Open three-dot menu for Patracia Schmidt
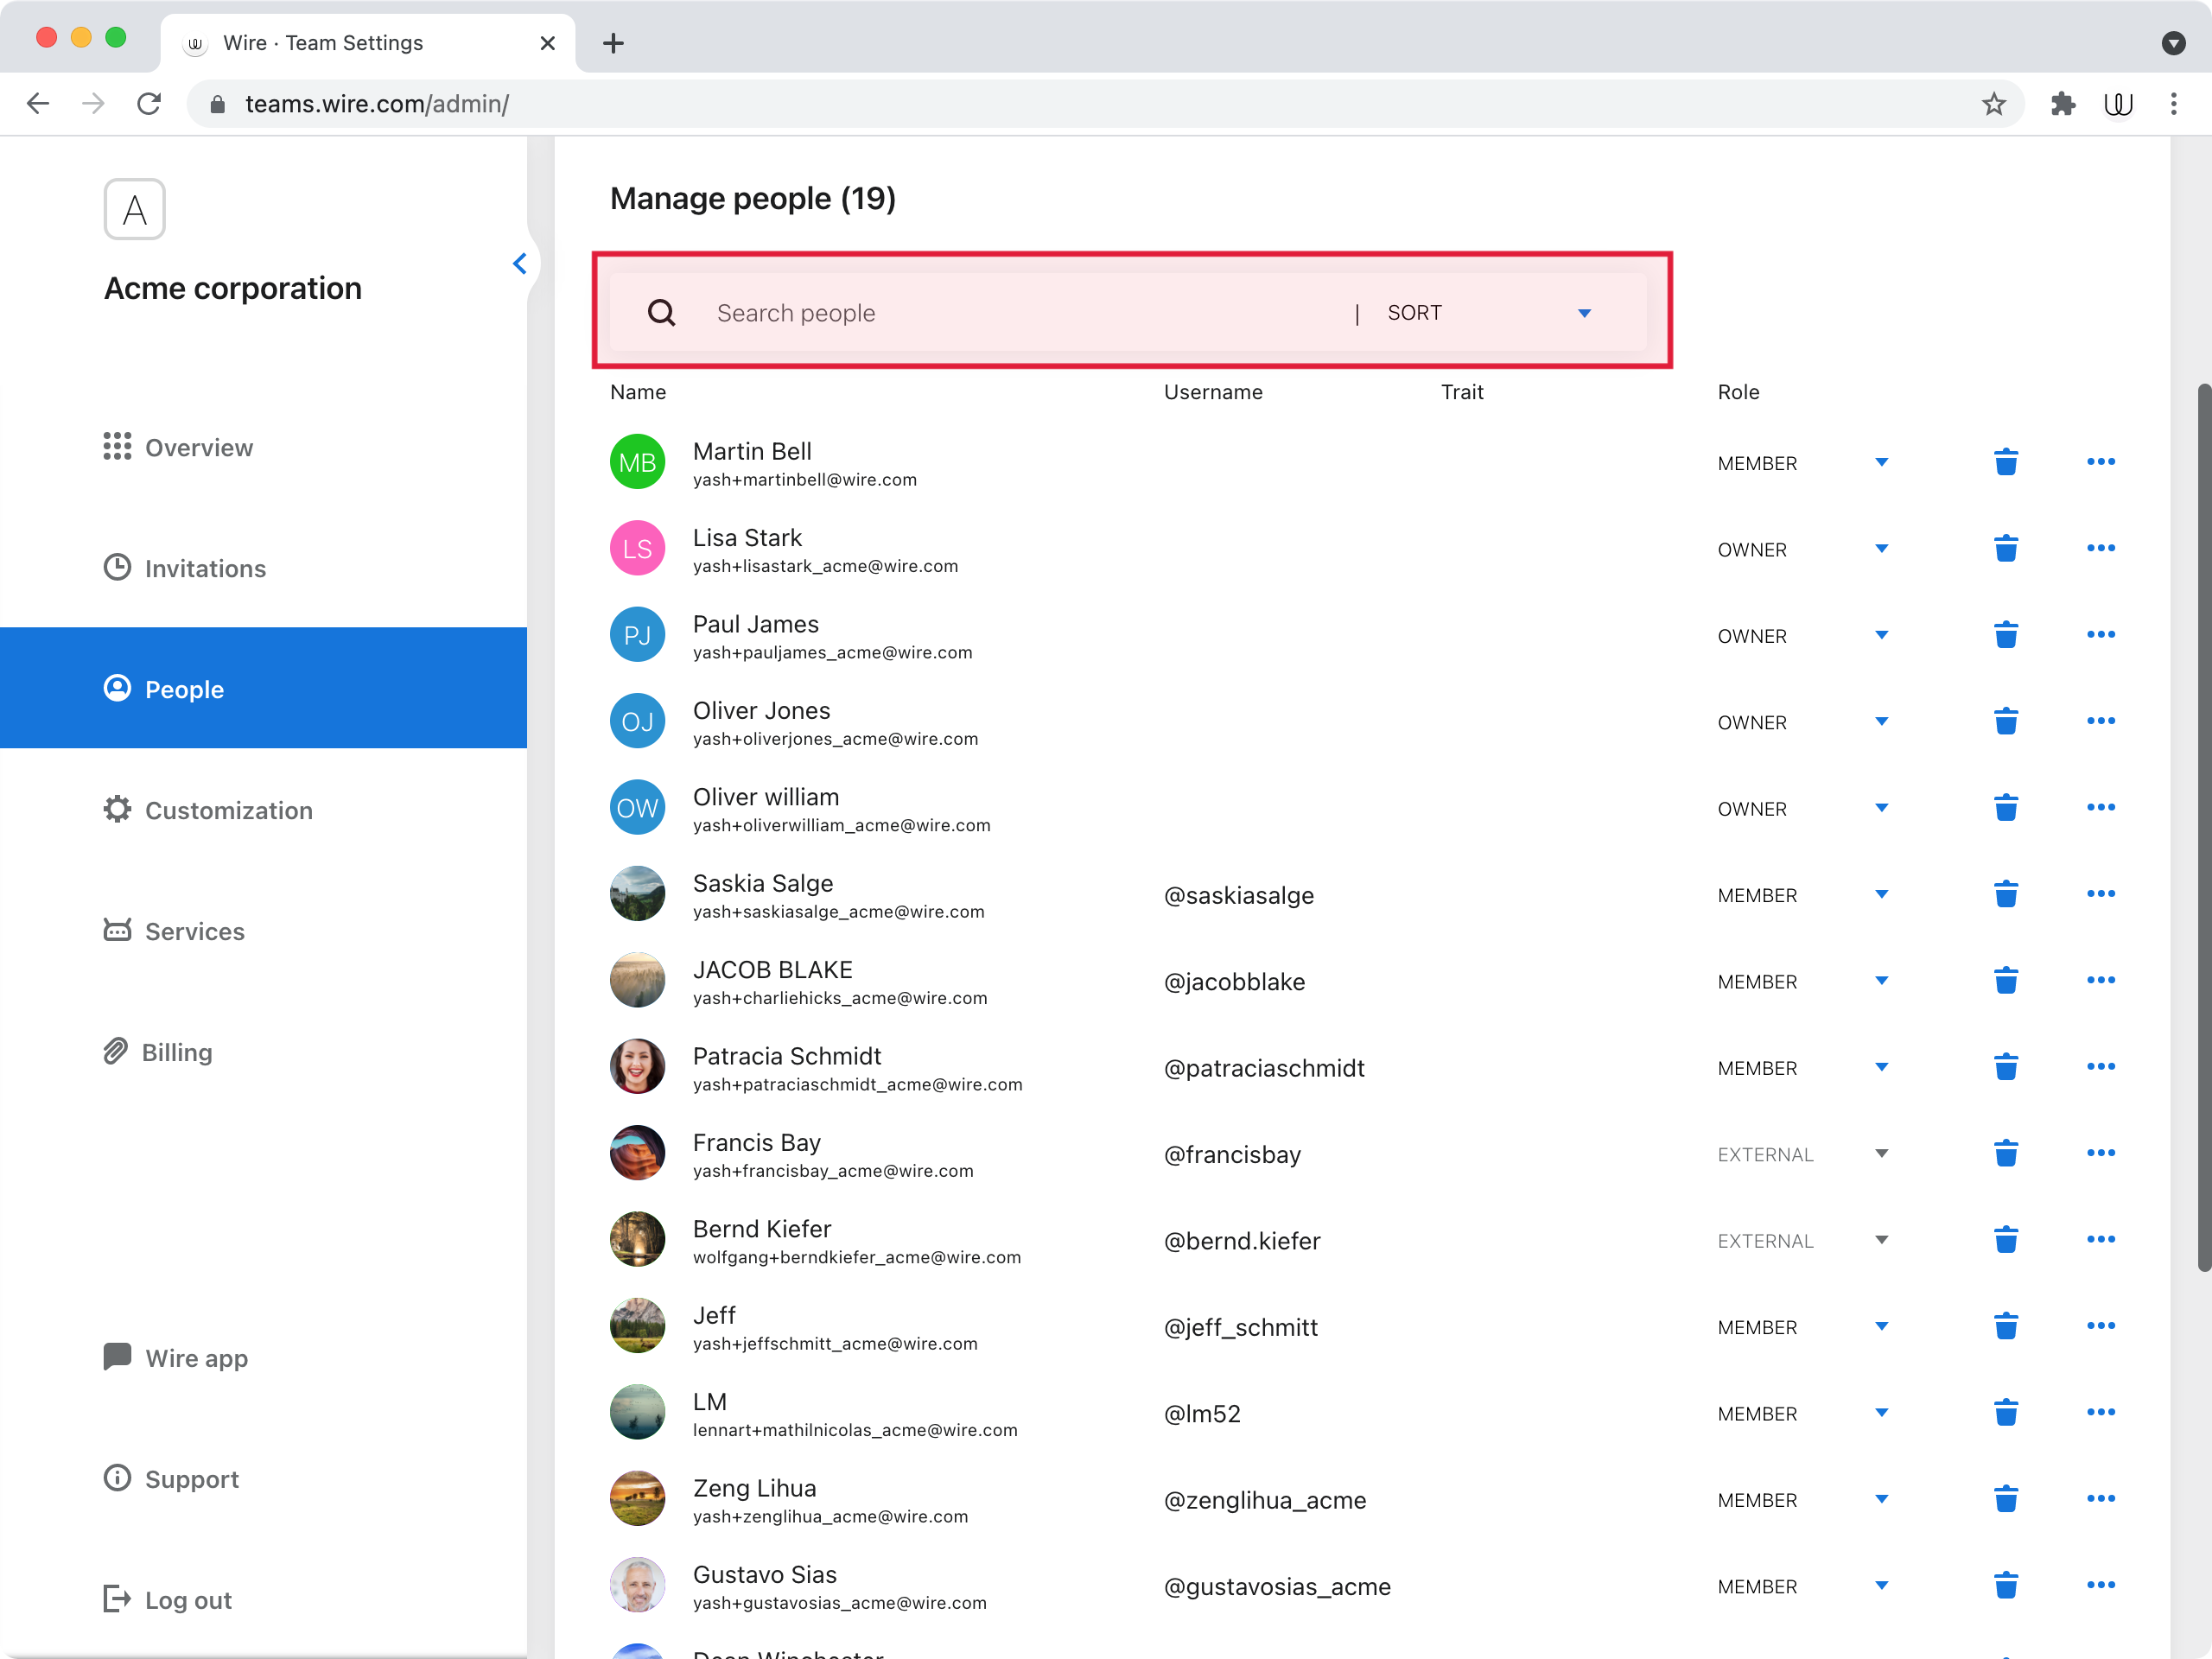Image resolution: width=2212 pixels, height=1659 pixels. [x=2100, y=1066]
